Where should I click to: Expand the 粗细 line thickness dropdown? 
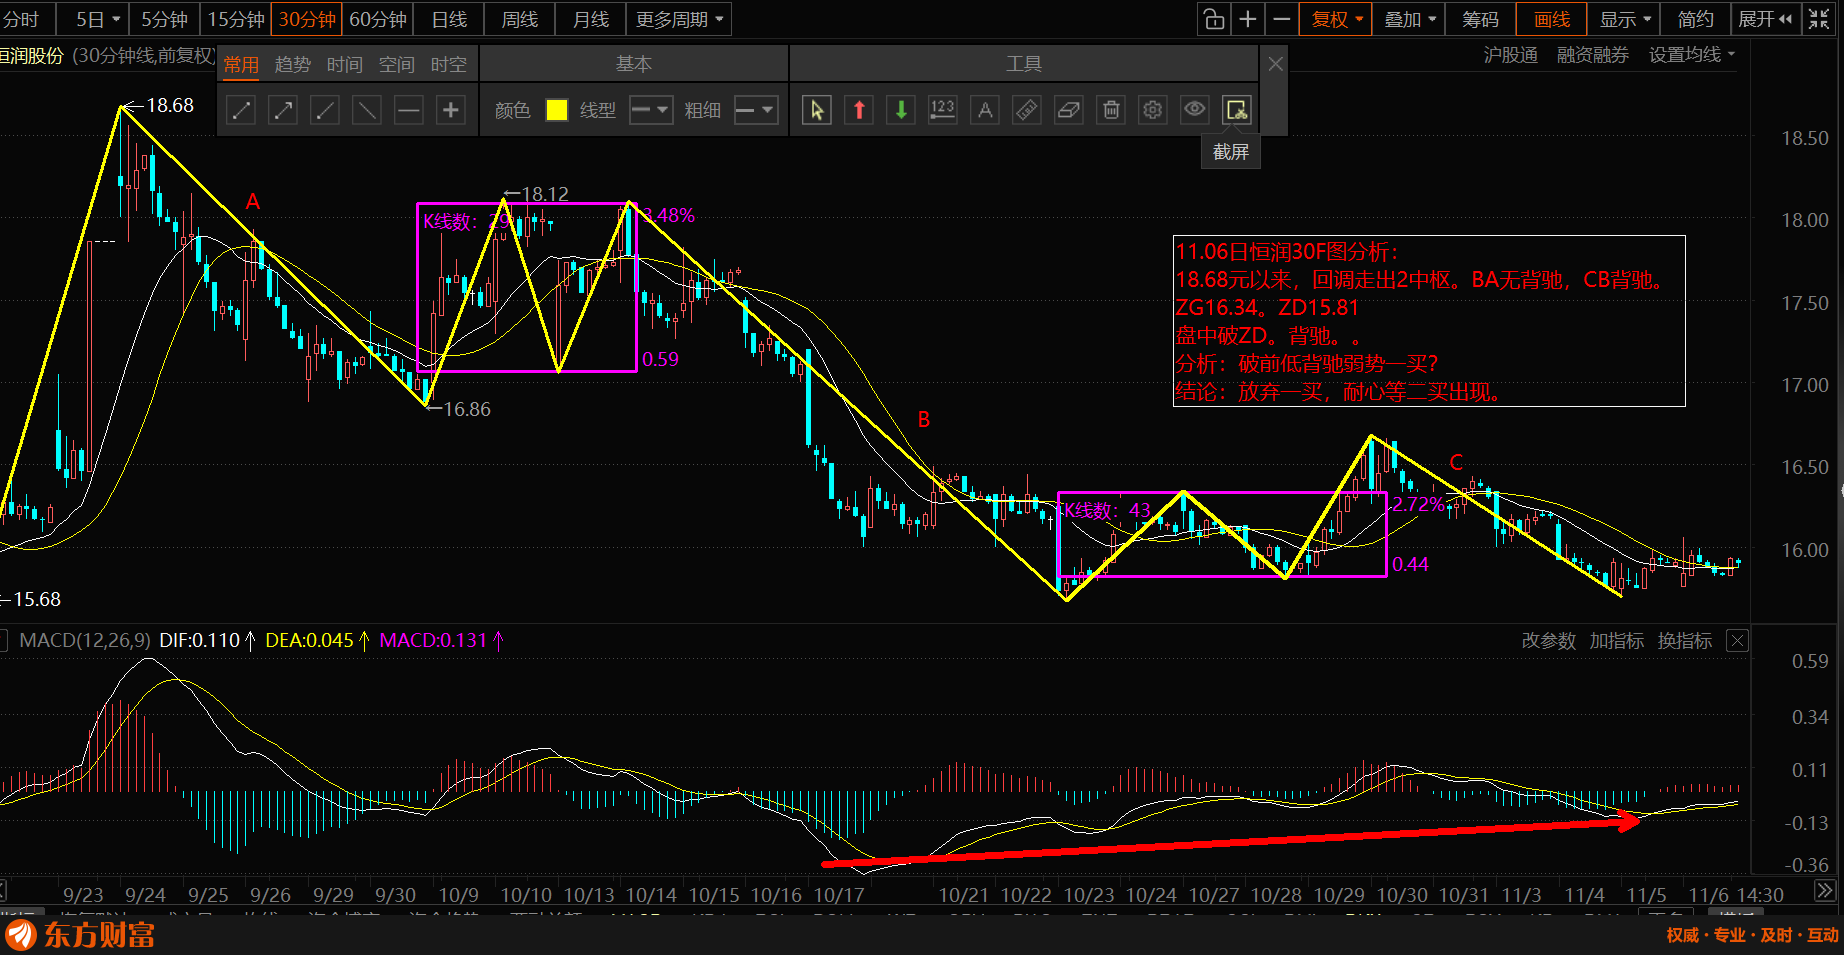pos(755,110)
